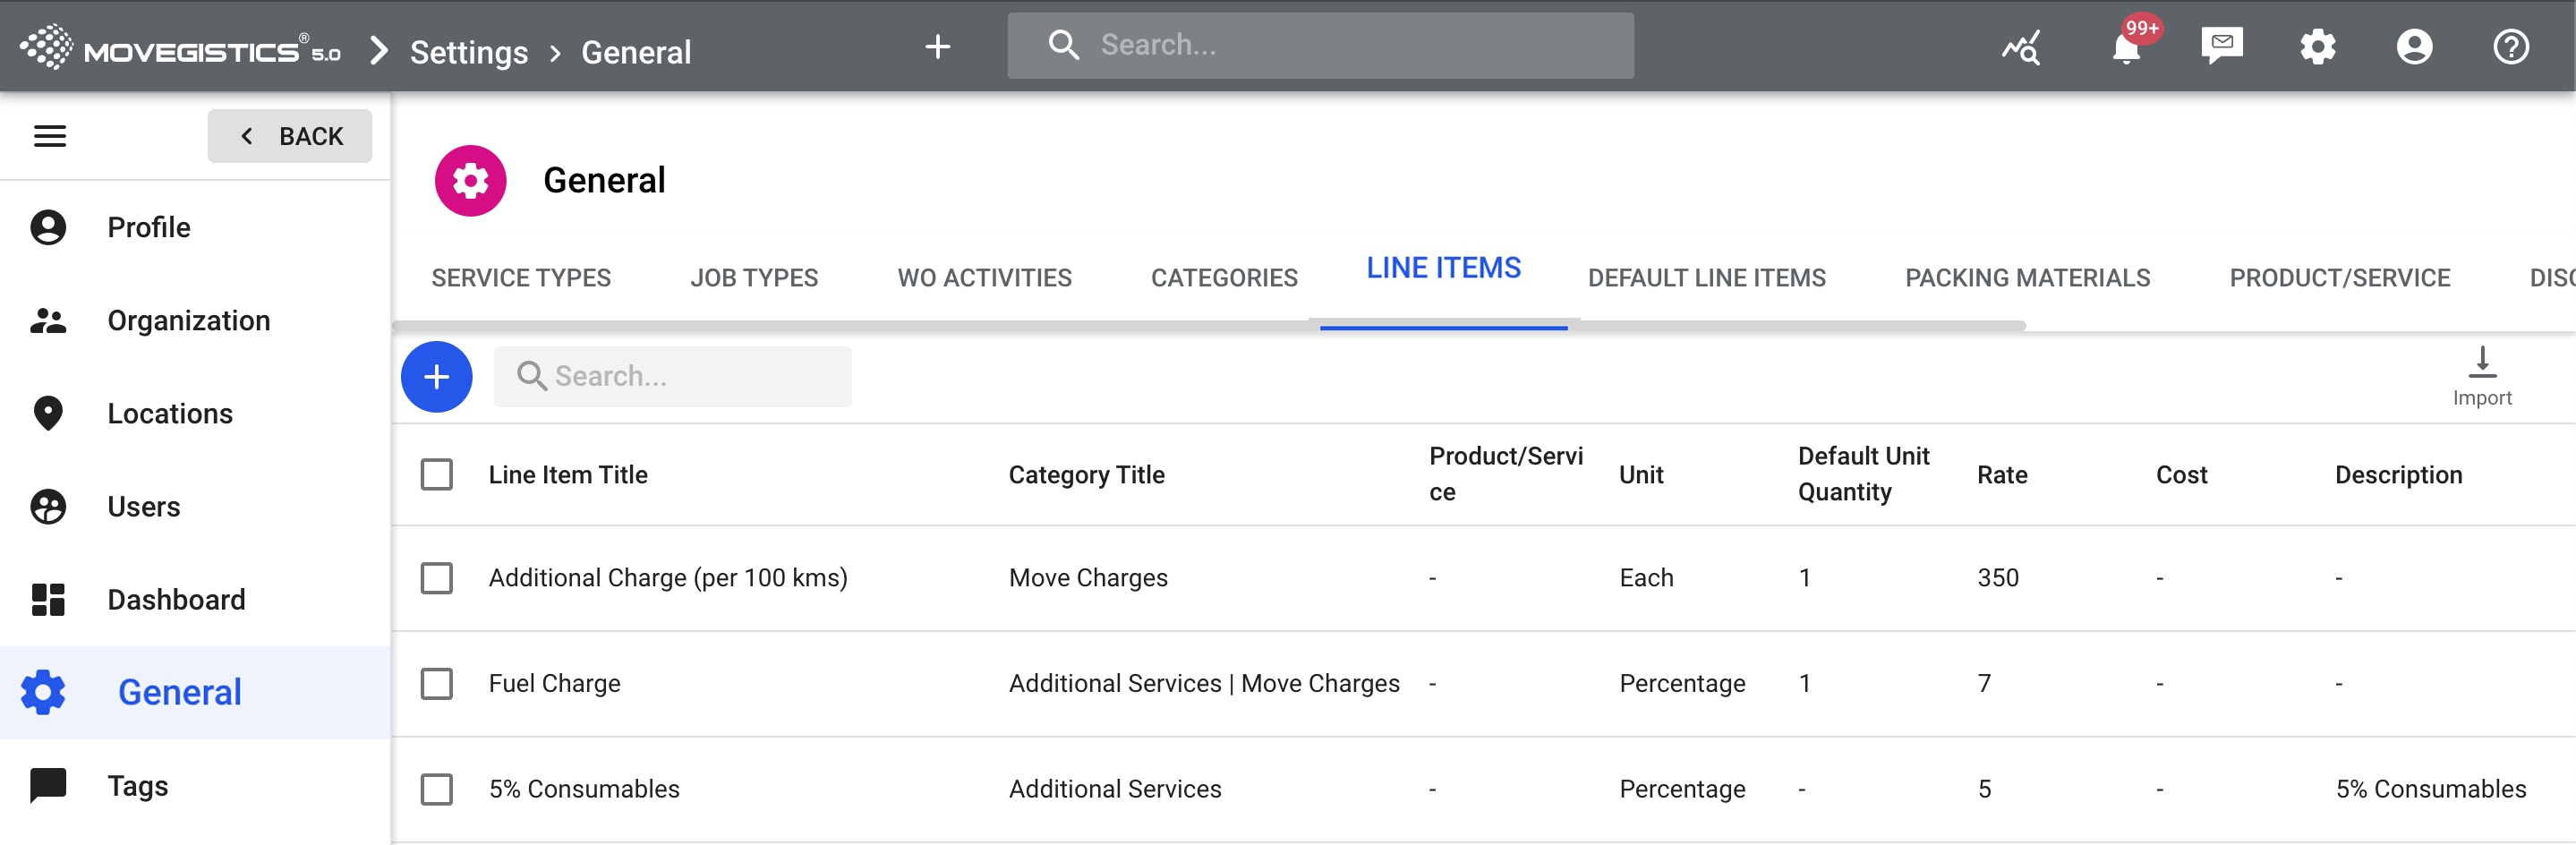Toggle the select-all header checkbox
Viewport: 2576px width, 845px height.
coord(436,474)
